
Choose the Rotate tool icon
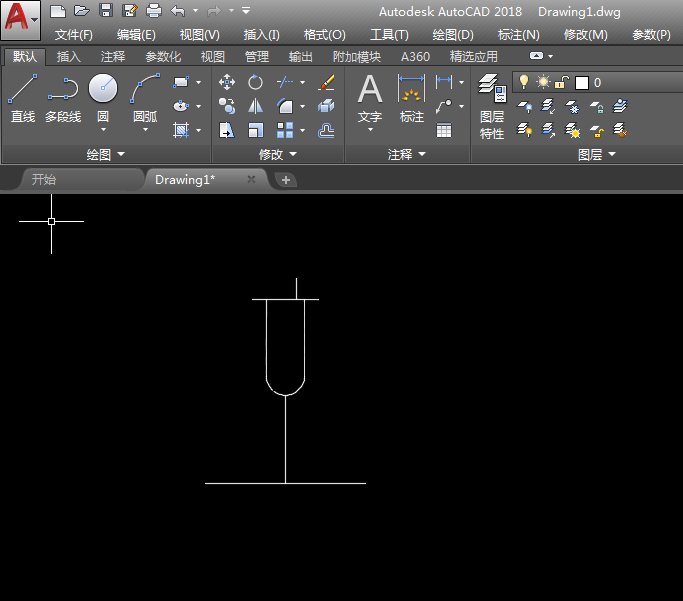pos(256,82)
